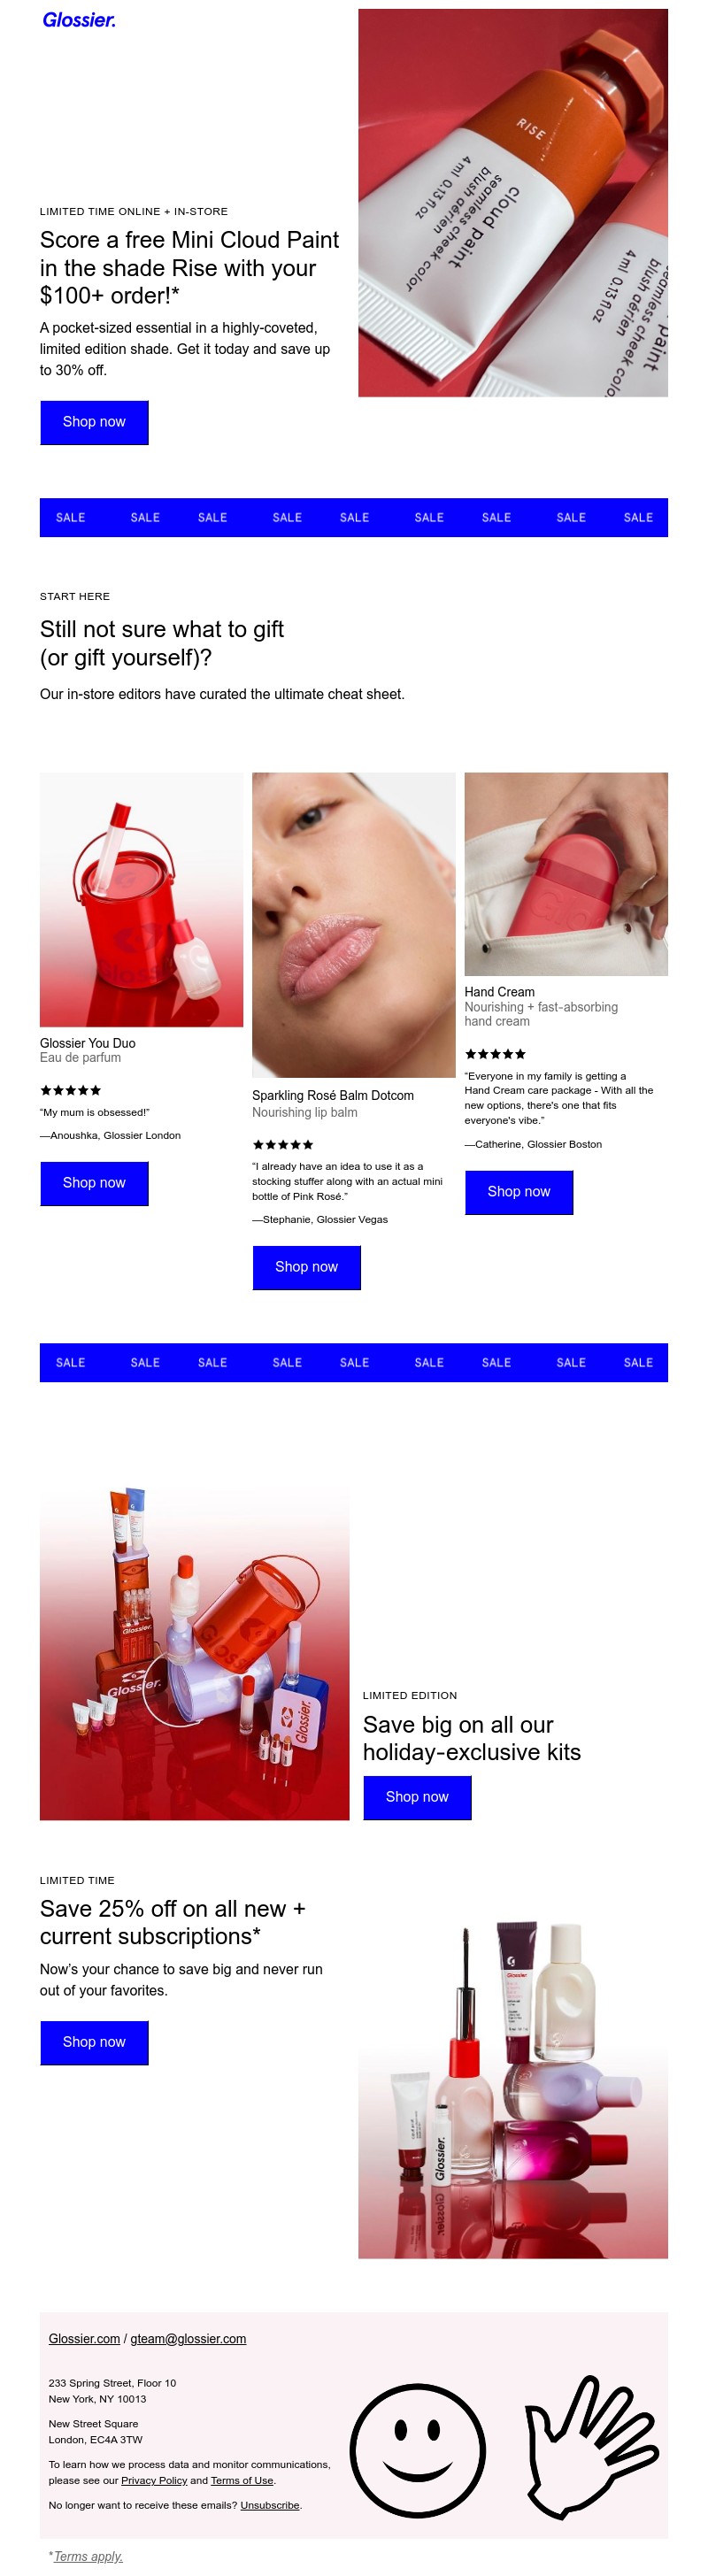Open the Glossier You Duo product image

coord(141,899)
